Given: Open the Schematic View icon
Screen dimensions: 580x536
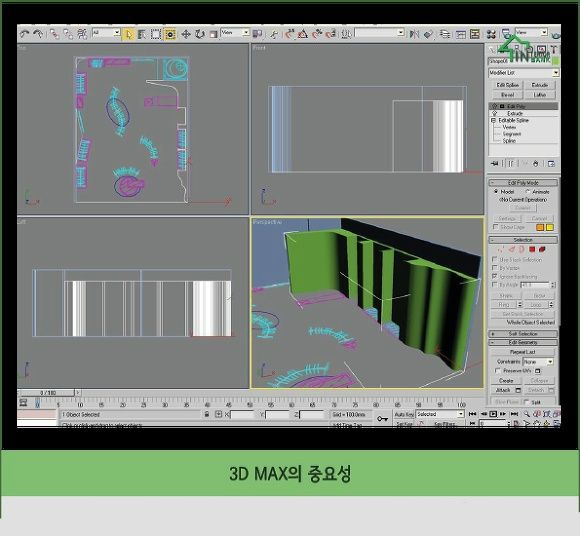Looking at the screenshot, I should (475, 34).
